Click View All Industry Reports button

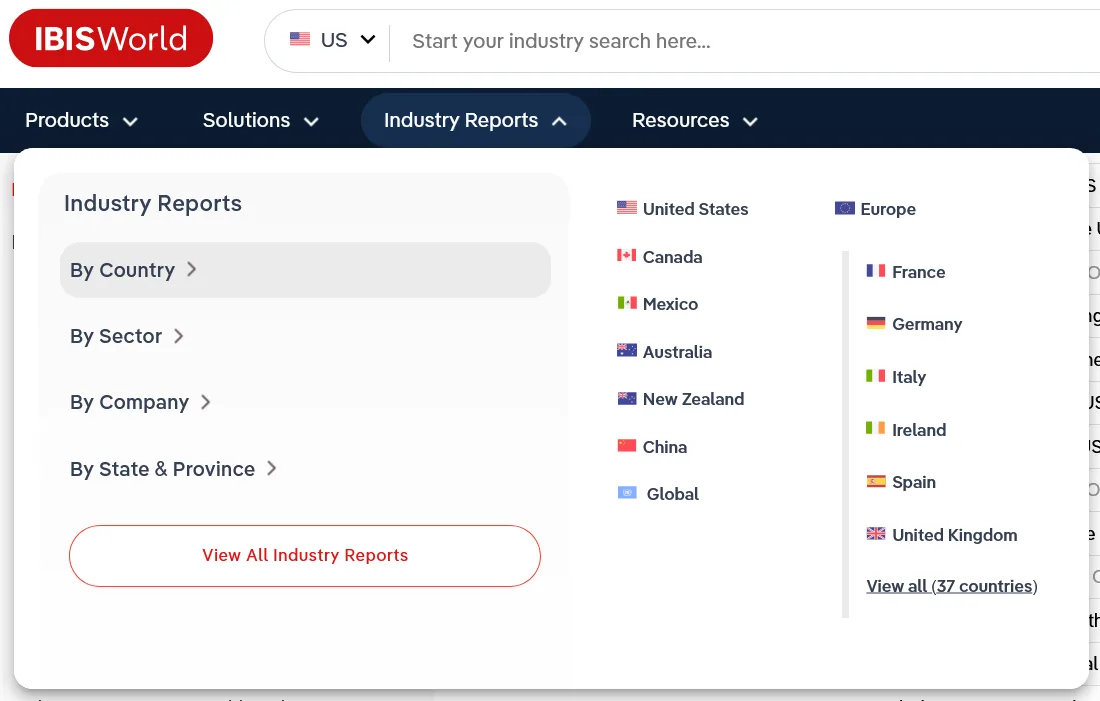pyautogui.click(x=305, y=556)
